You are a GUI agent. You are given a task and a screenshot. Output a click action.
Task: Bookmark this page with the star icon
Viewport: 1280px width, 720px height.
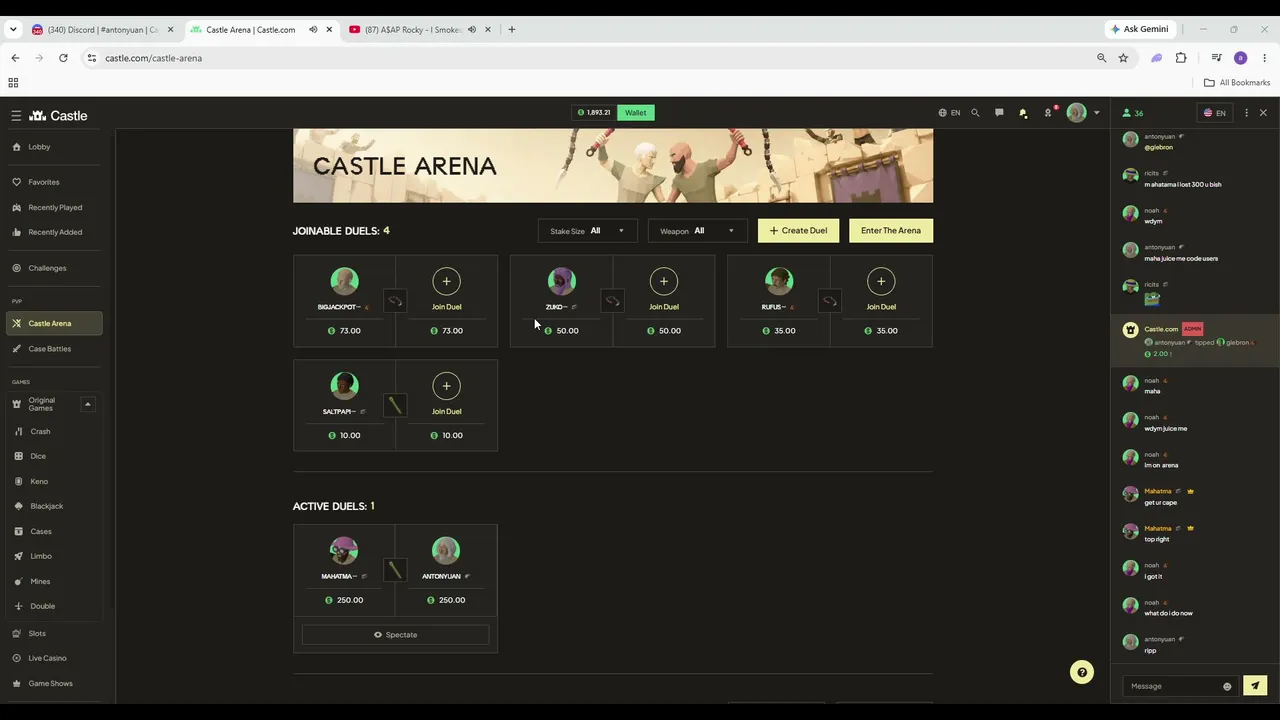pos(1123,58)
